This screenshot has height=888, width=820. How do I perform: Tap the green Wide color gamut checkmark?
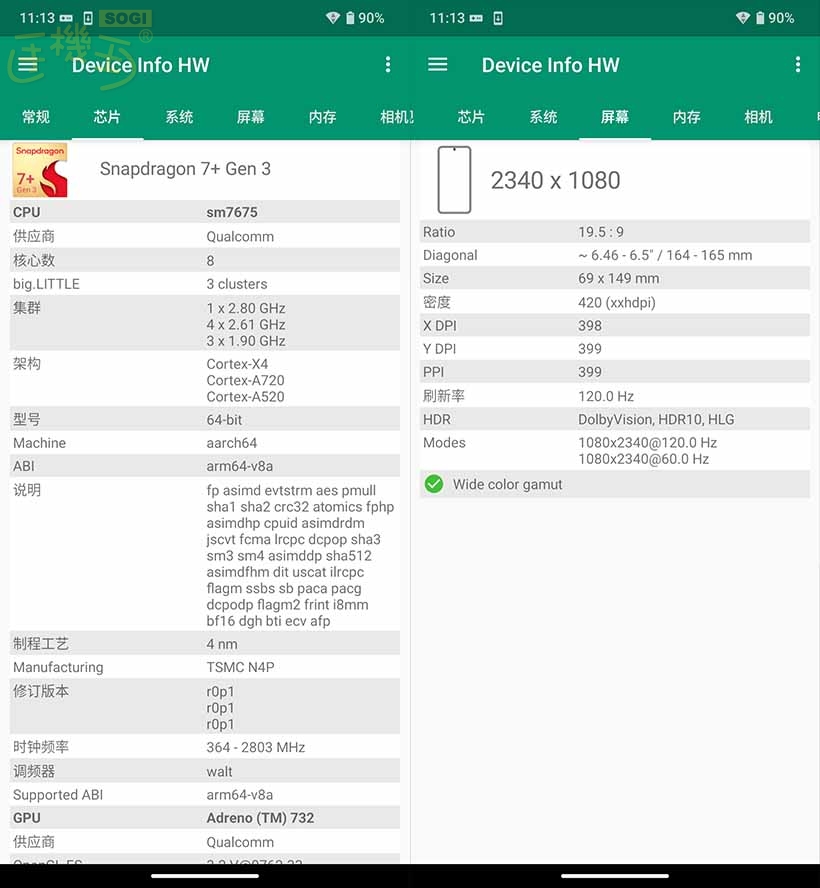(x=434, y=484)
